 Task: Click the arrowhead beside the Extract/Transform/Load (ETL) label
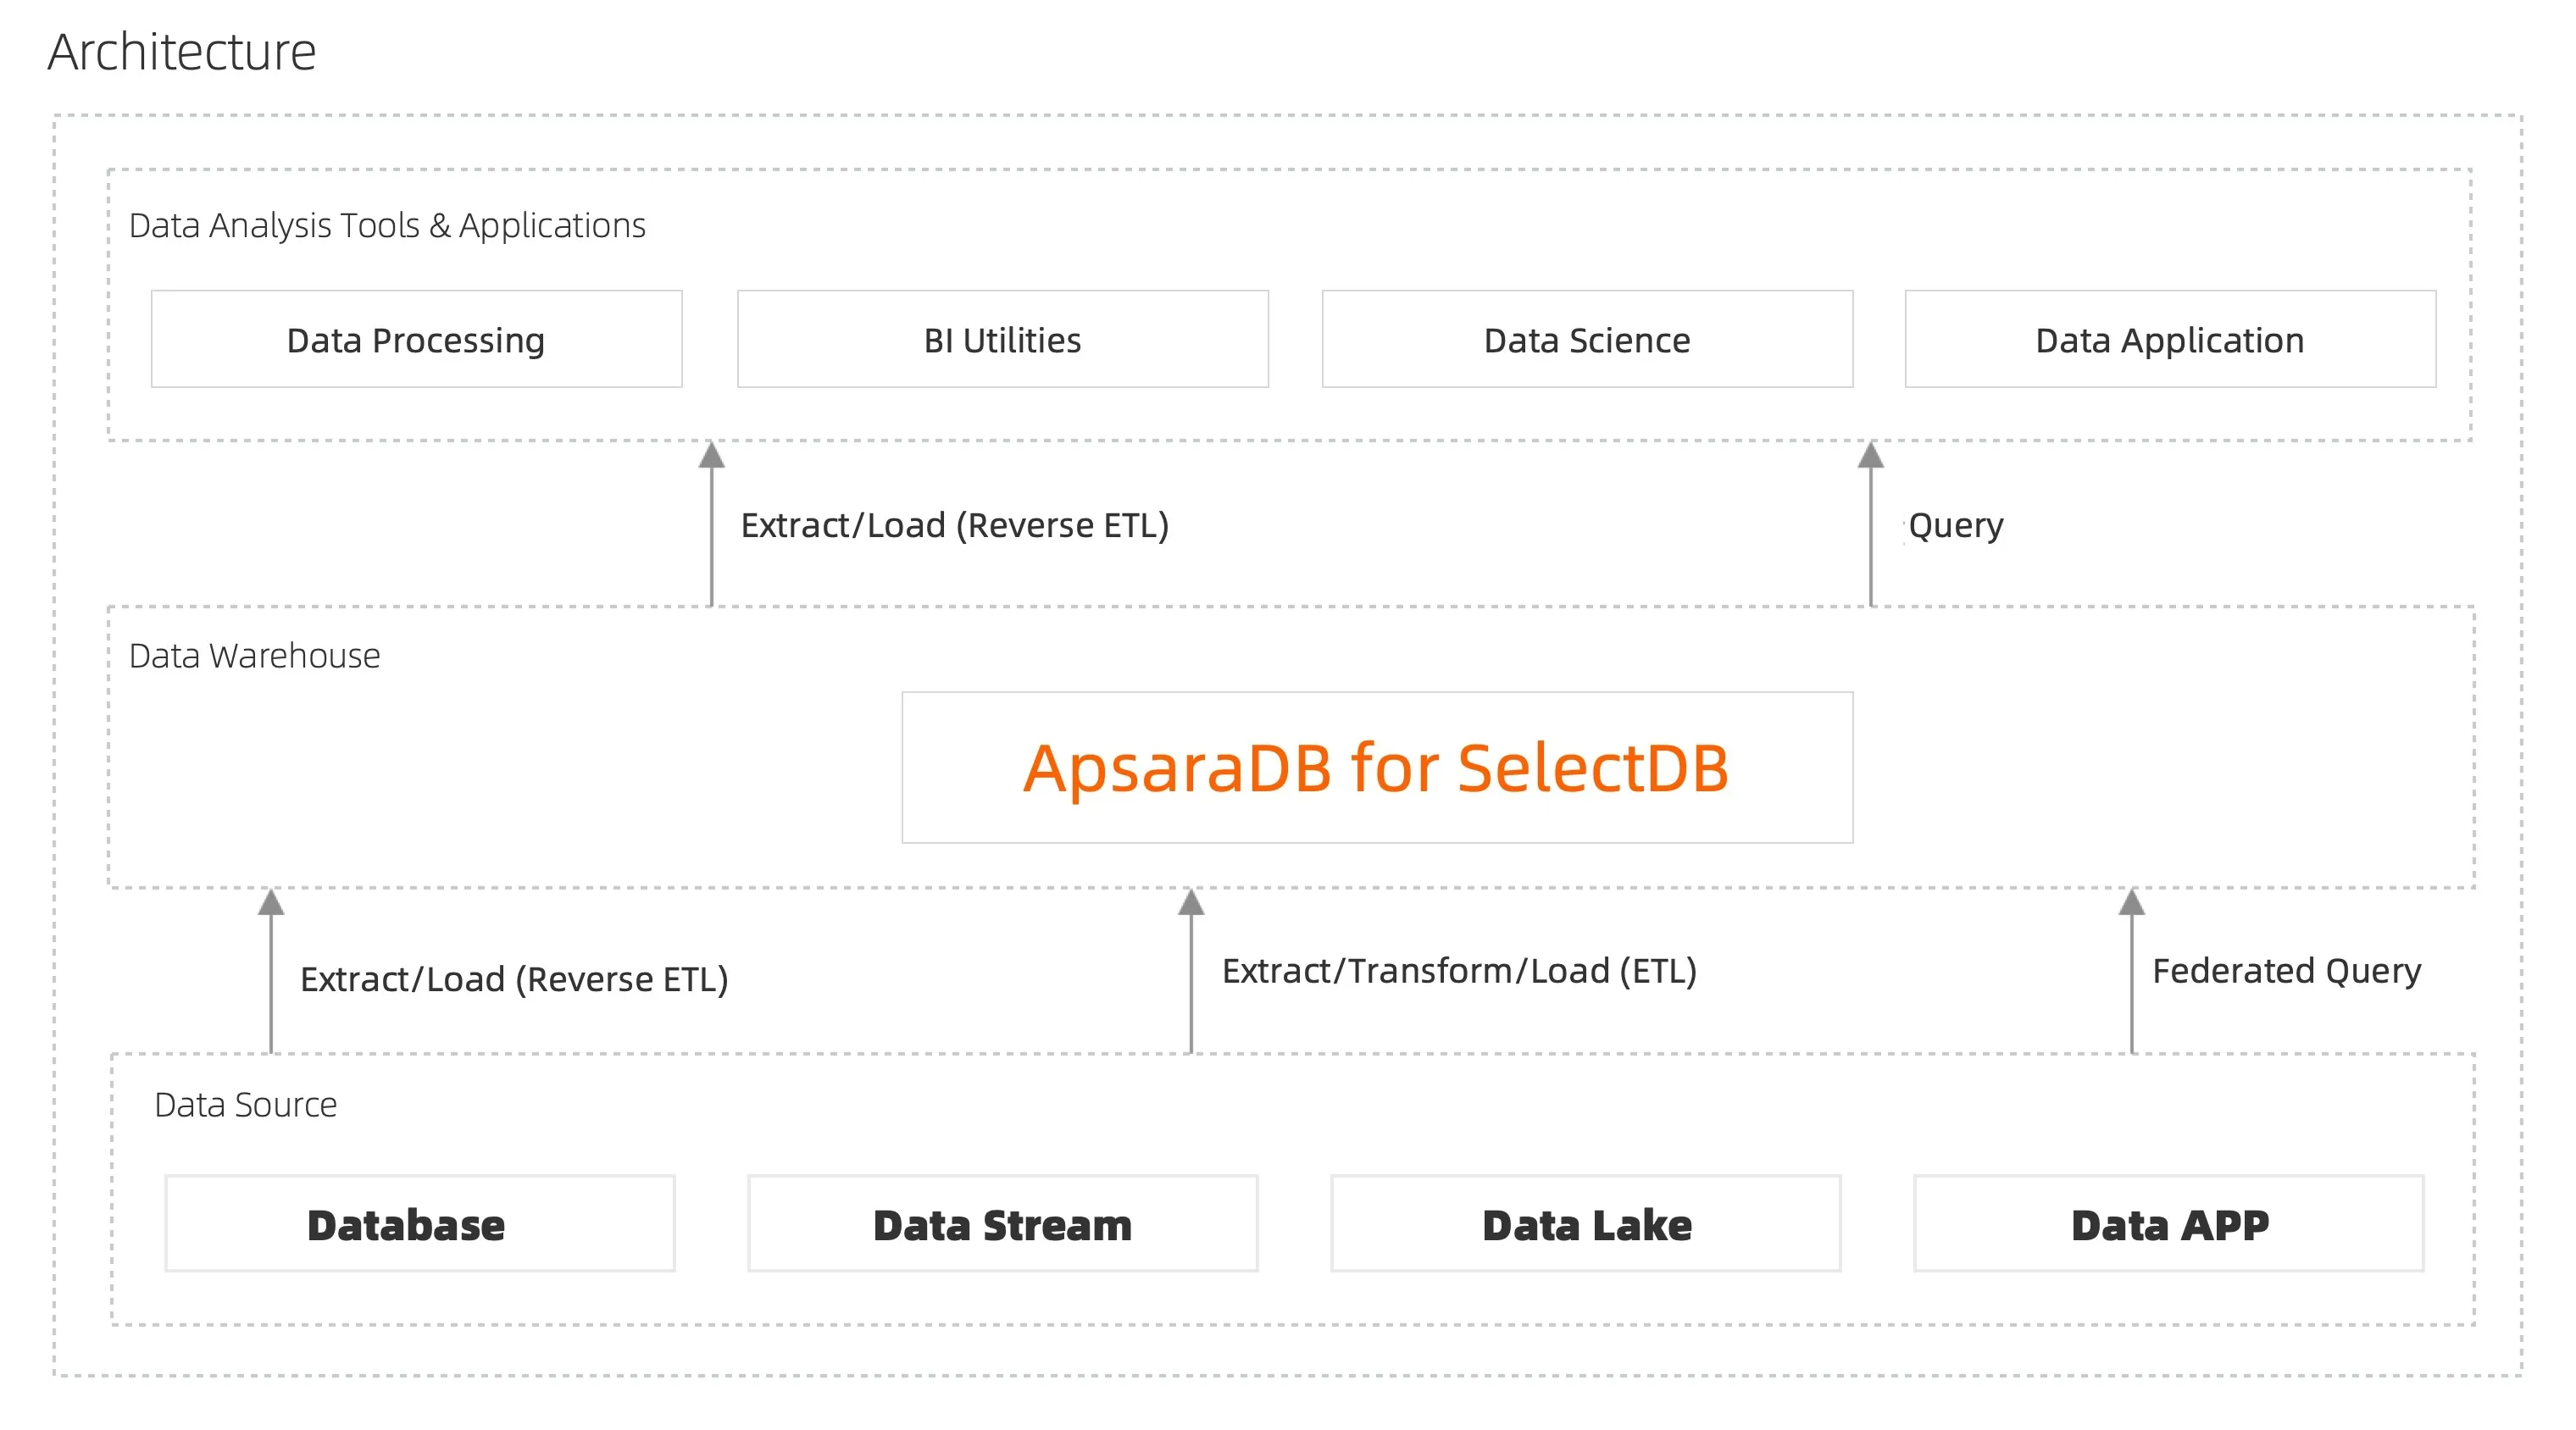point(1191,903)
